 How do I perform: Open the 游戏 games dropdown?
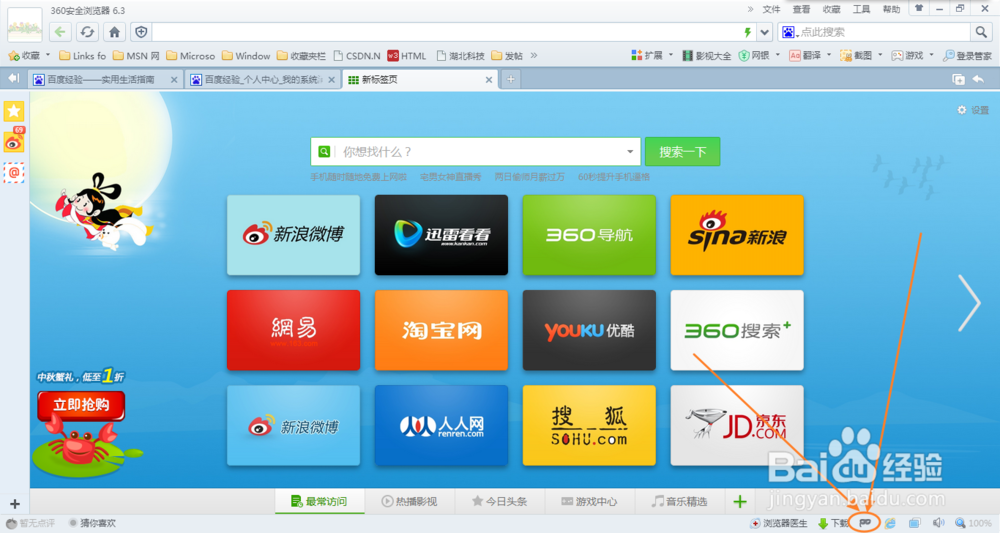913,55
